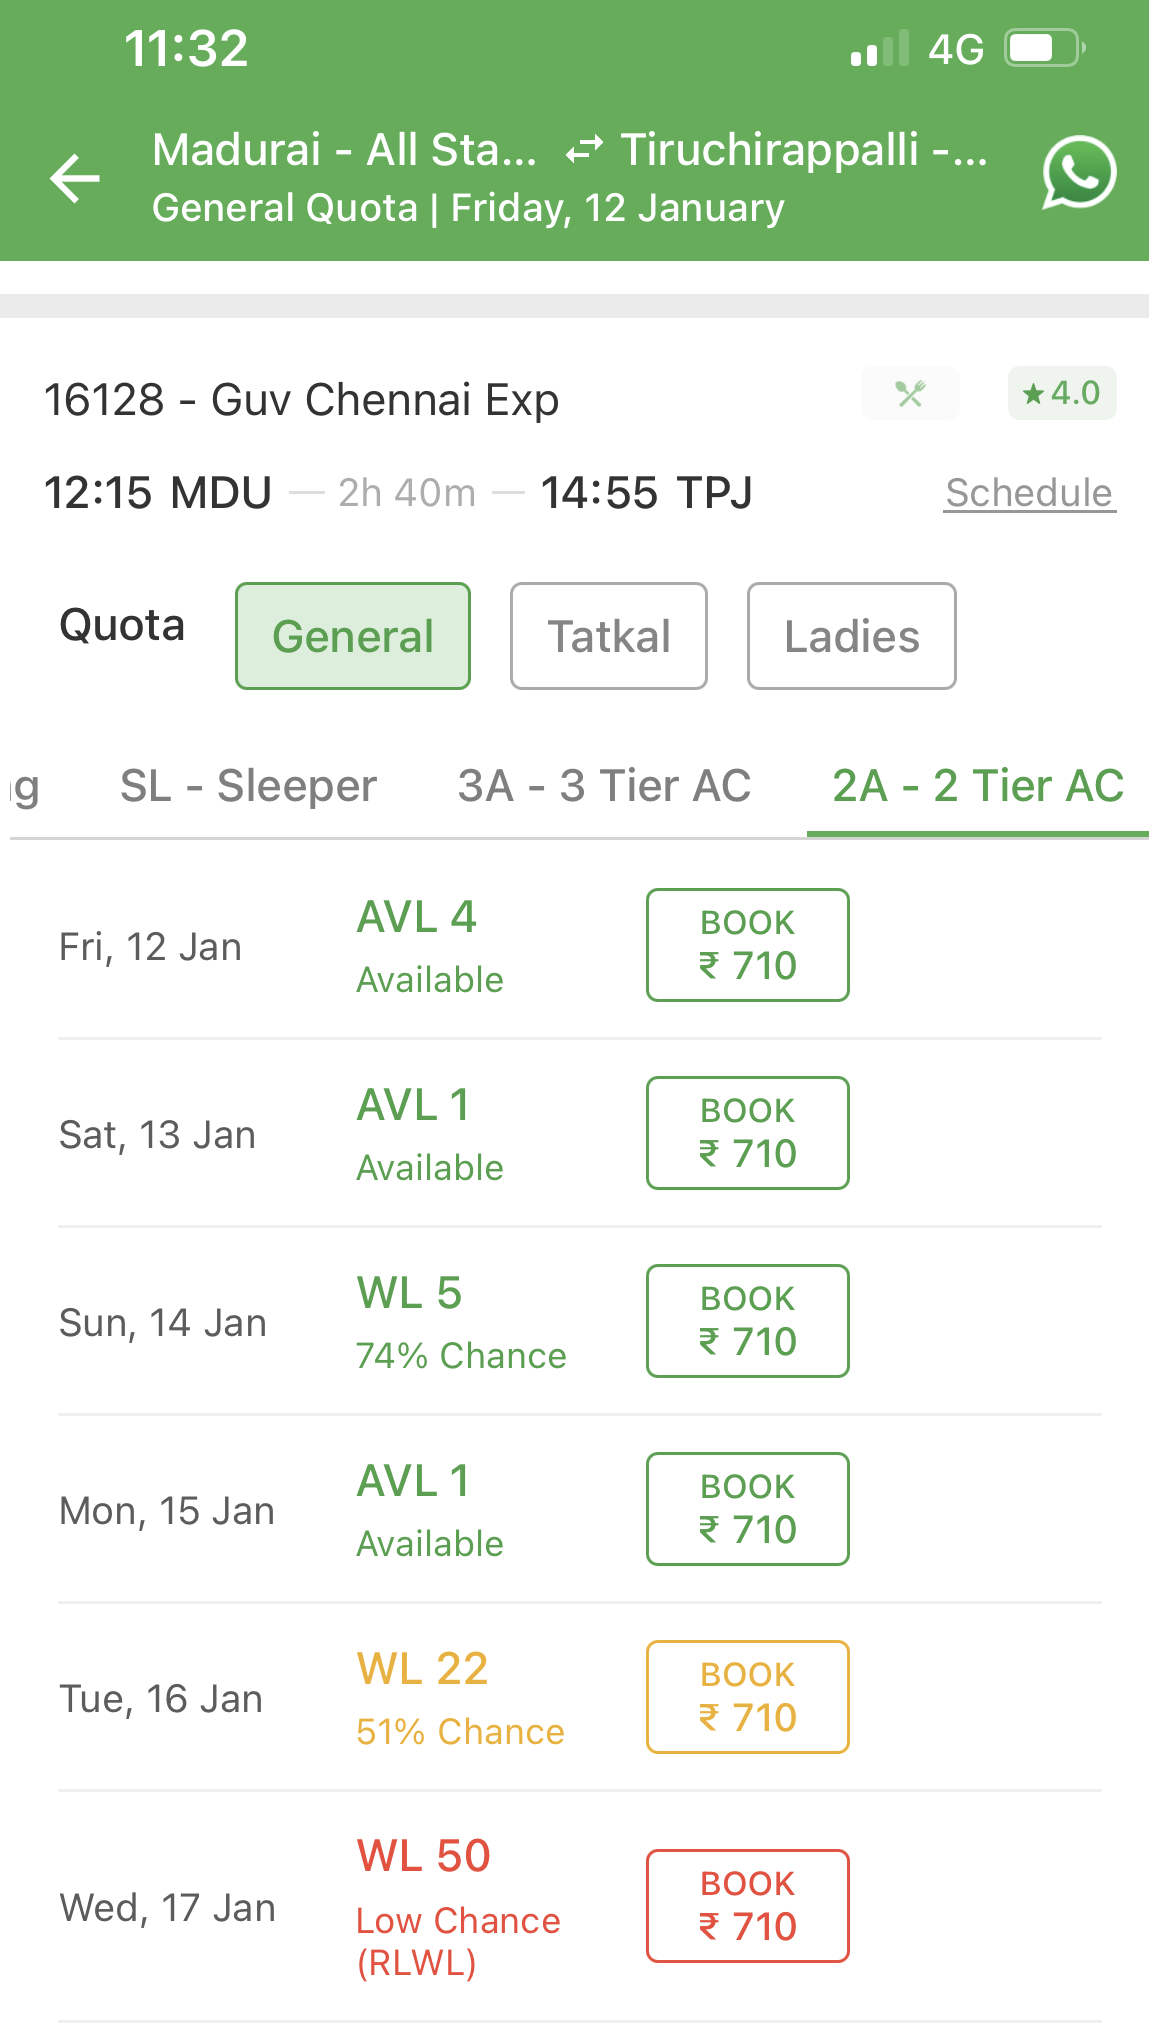Tap the 4.0 star rating badge
1149x2030 pixels.
[x=1061, y=393]
